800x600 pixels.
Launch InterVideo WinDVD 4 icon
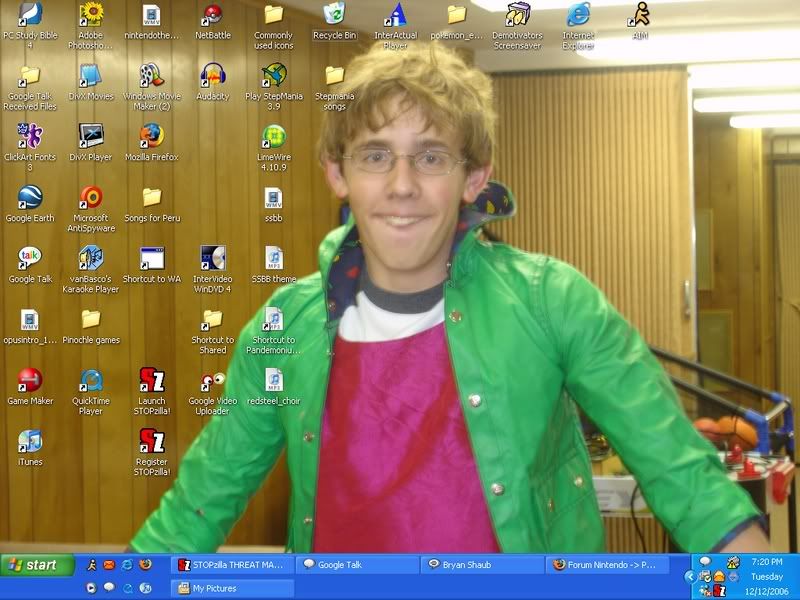coord(213,269)
